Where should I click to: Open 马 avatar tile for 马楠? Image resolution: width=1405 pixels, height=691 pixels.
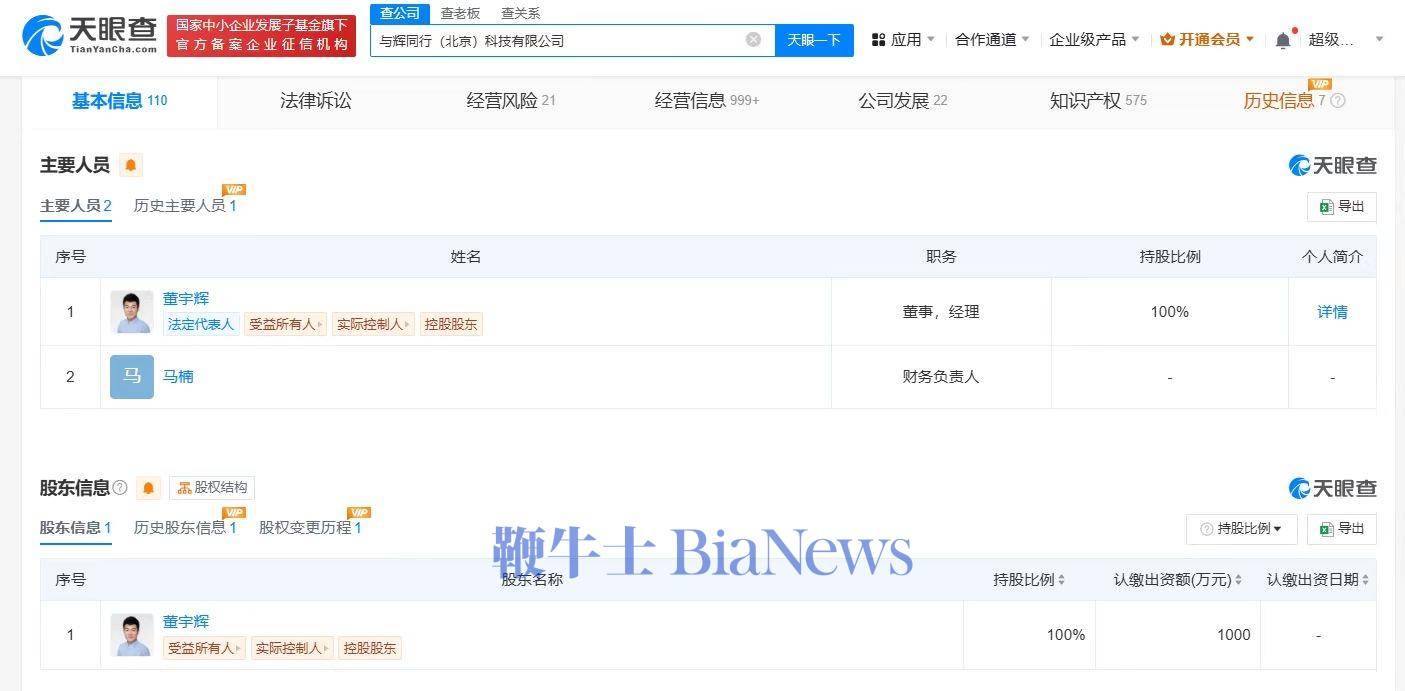pyautogui.click(x=132, y=377)
